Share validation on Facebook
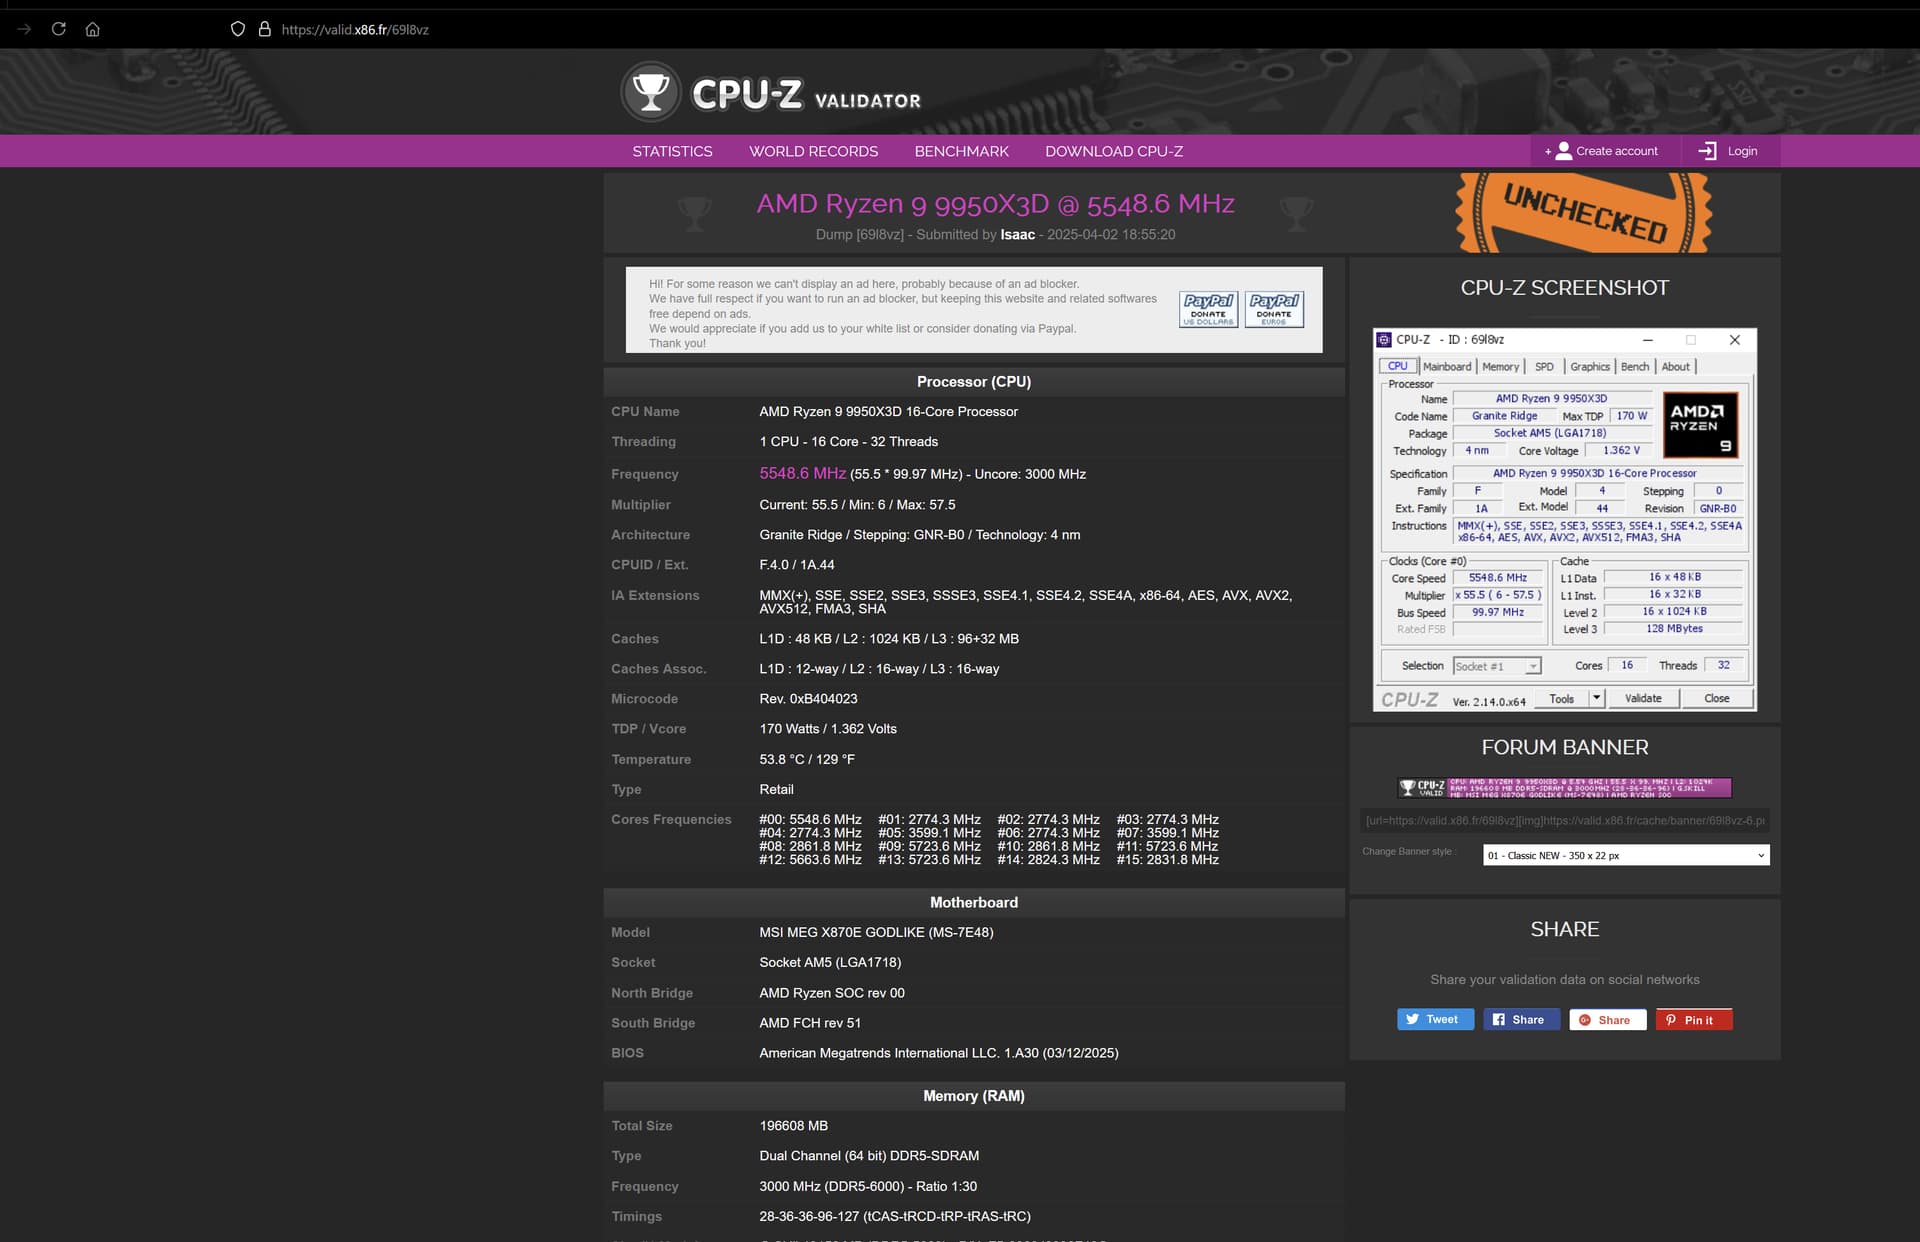 click(x=1520, y=1019)
